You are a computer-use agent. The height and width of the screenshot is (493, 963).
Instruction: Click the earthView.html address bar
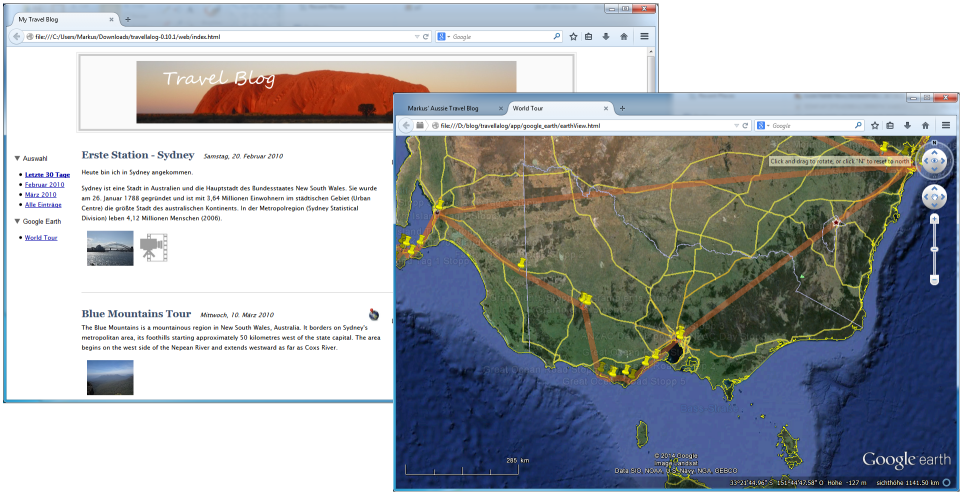(x=583, y=125)
